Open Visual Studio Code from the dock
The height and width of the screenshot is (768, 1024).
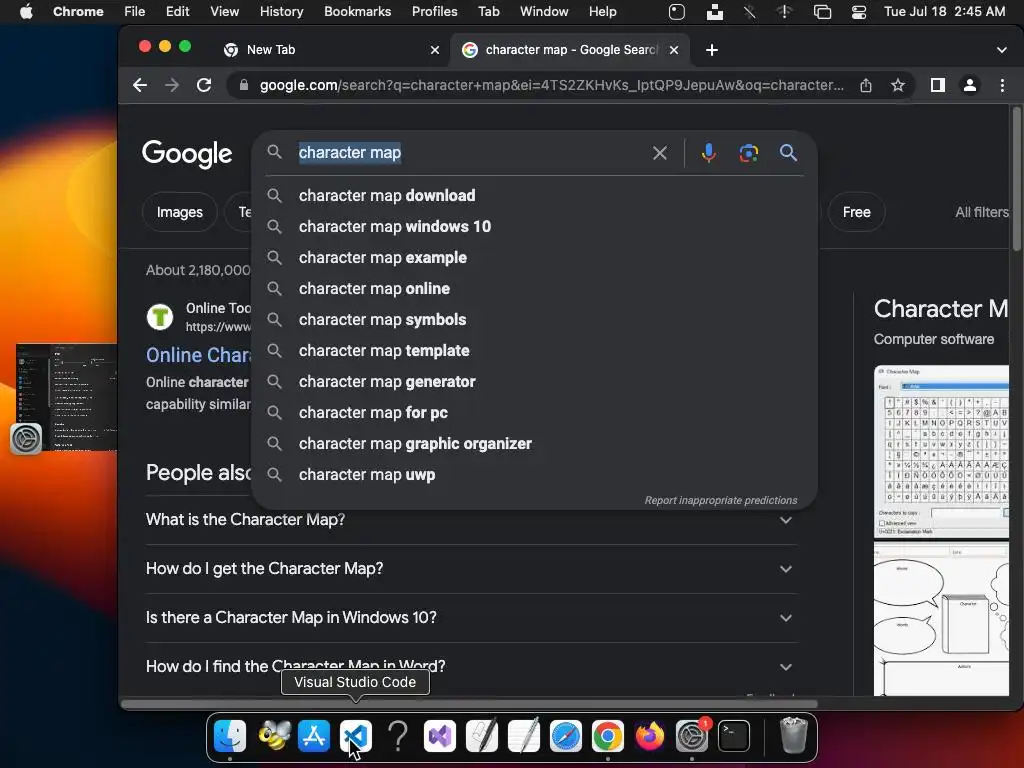click(356, 736)
